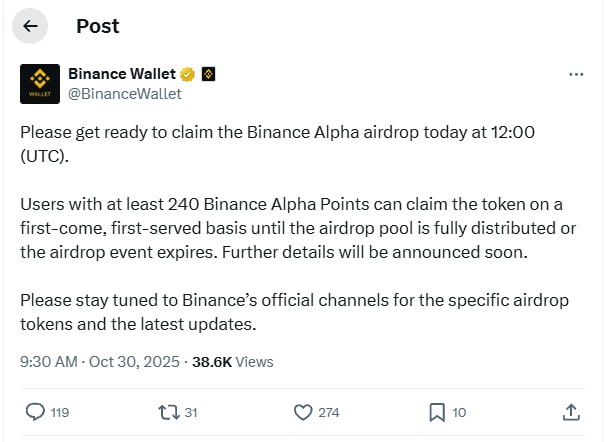Click the 274 likes count

[x=329, y=412]
